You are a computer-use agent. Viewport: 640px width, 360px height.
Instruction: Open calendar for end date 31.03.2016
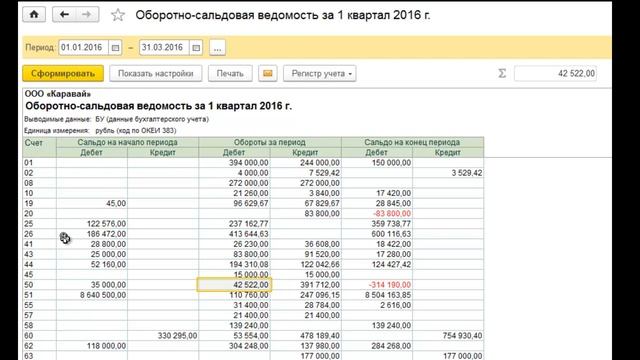point(196,48)
